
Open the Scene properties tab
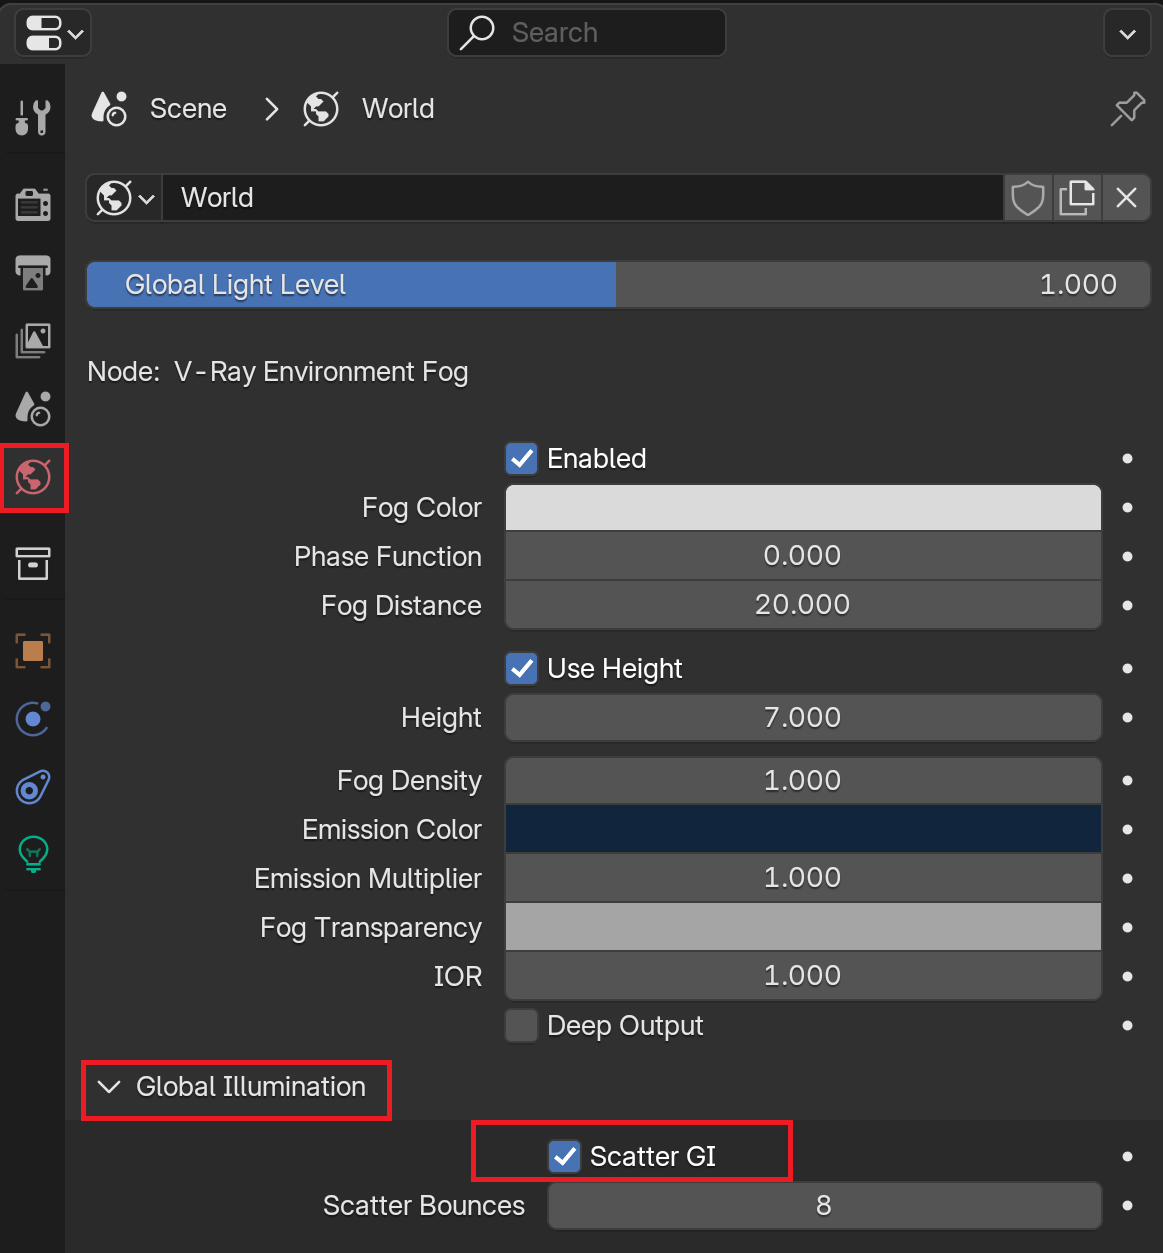click(x=33, y=408)
